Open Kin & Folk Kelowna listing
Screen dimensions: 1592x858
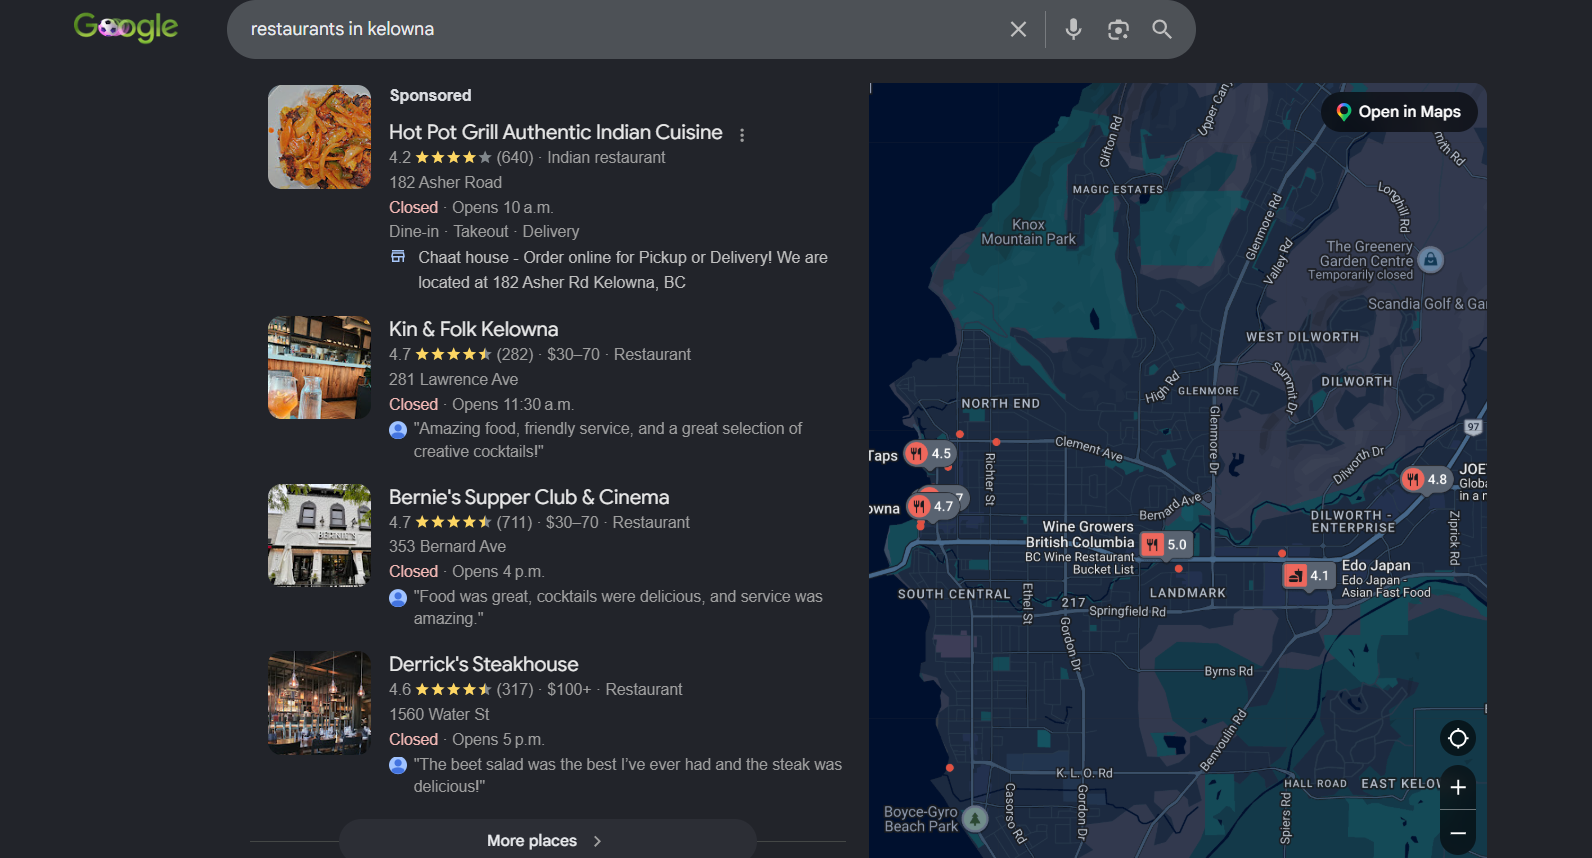[x=473, y=329]
